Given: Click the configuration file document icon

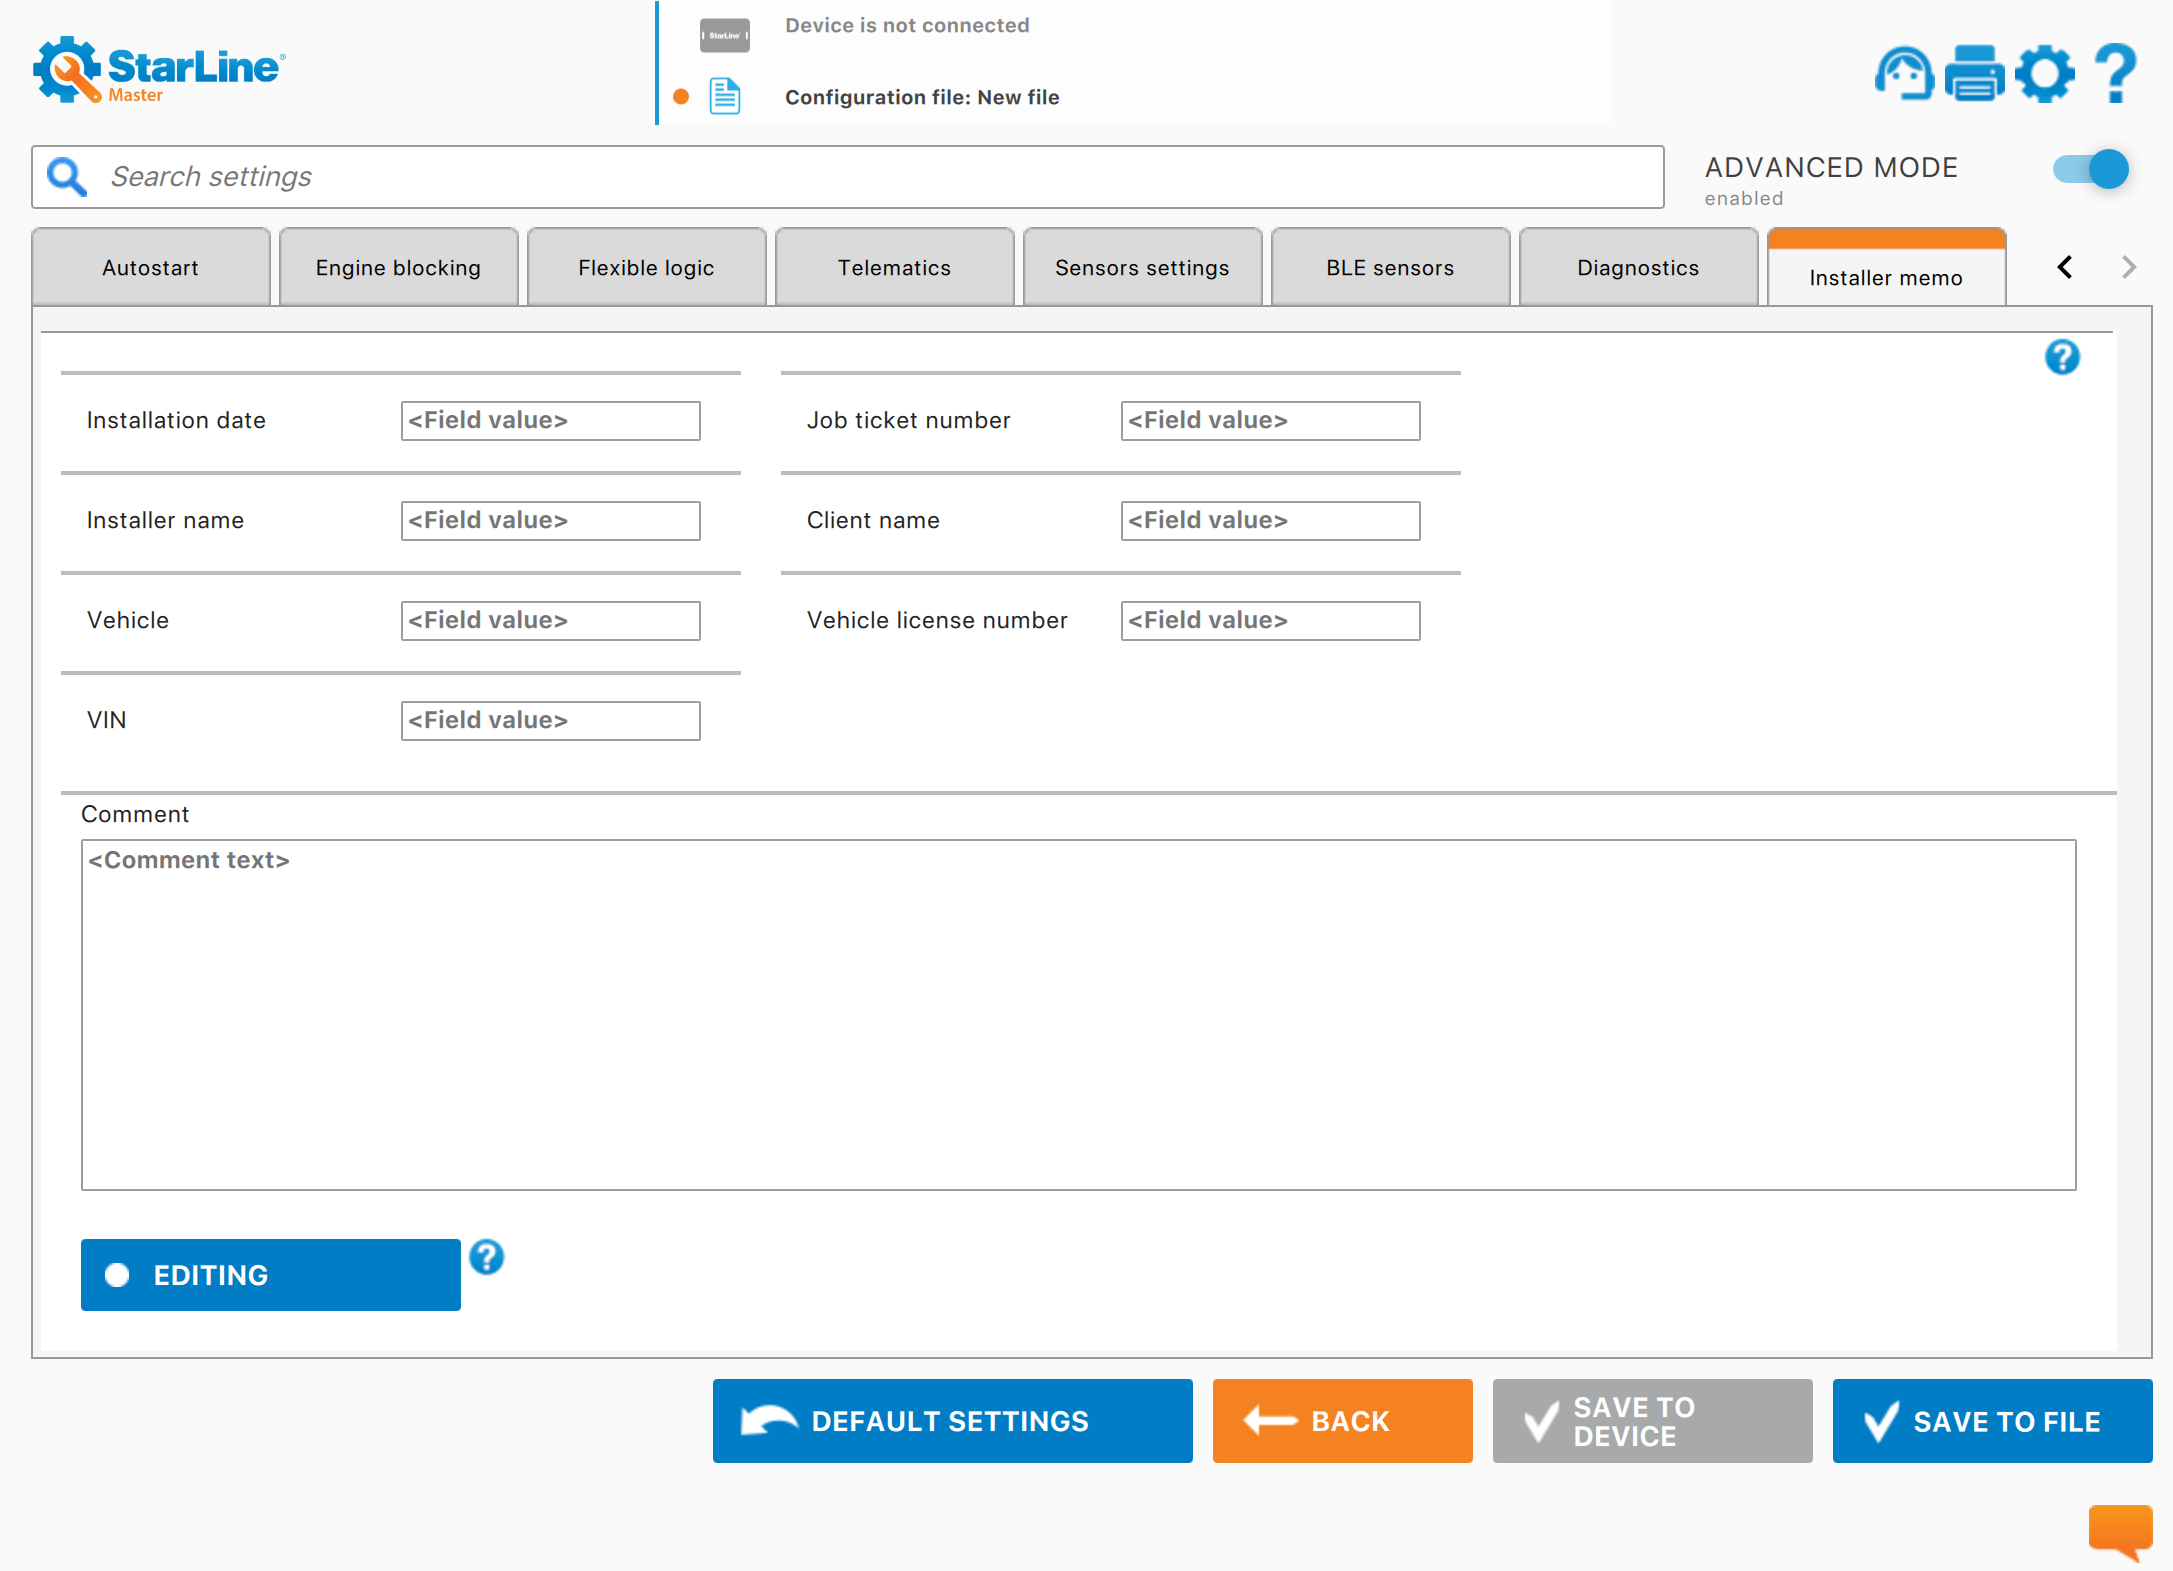Looking at the screenshot, I should (725, 96).
